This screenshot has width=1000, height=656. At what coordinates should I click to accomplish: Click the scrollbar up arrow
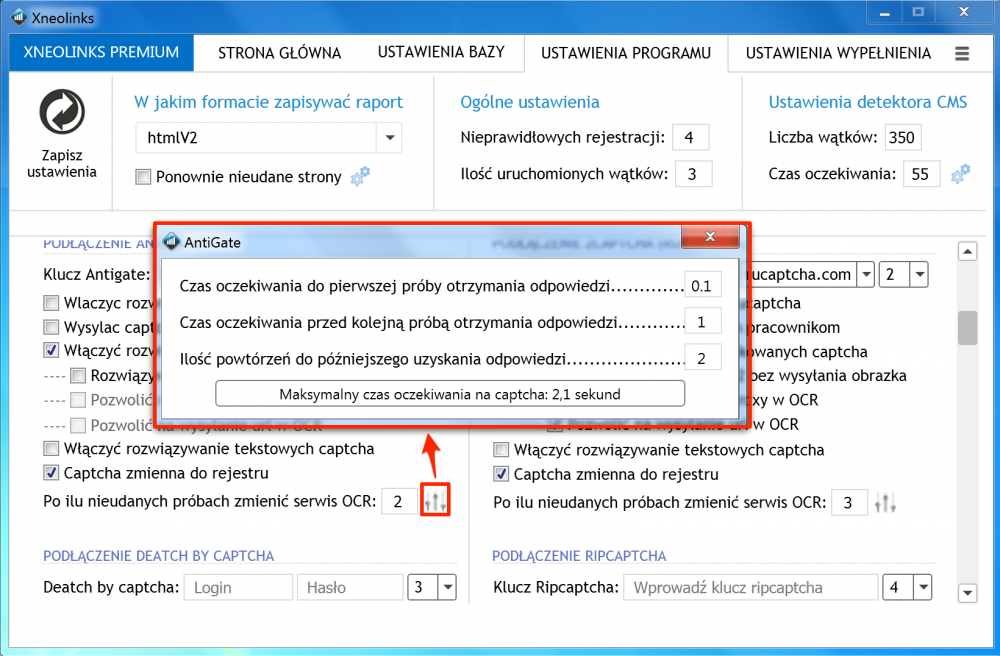[967, 251]
